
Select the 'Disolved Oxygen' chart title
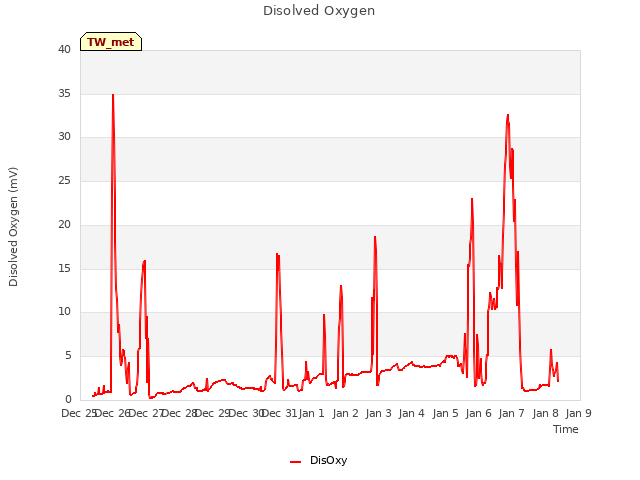coord(319,11)
